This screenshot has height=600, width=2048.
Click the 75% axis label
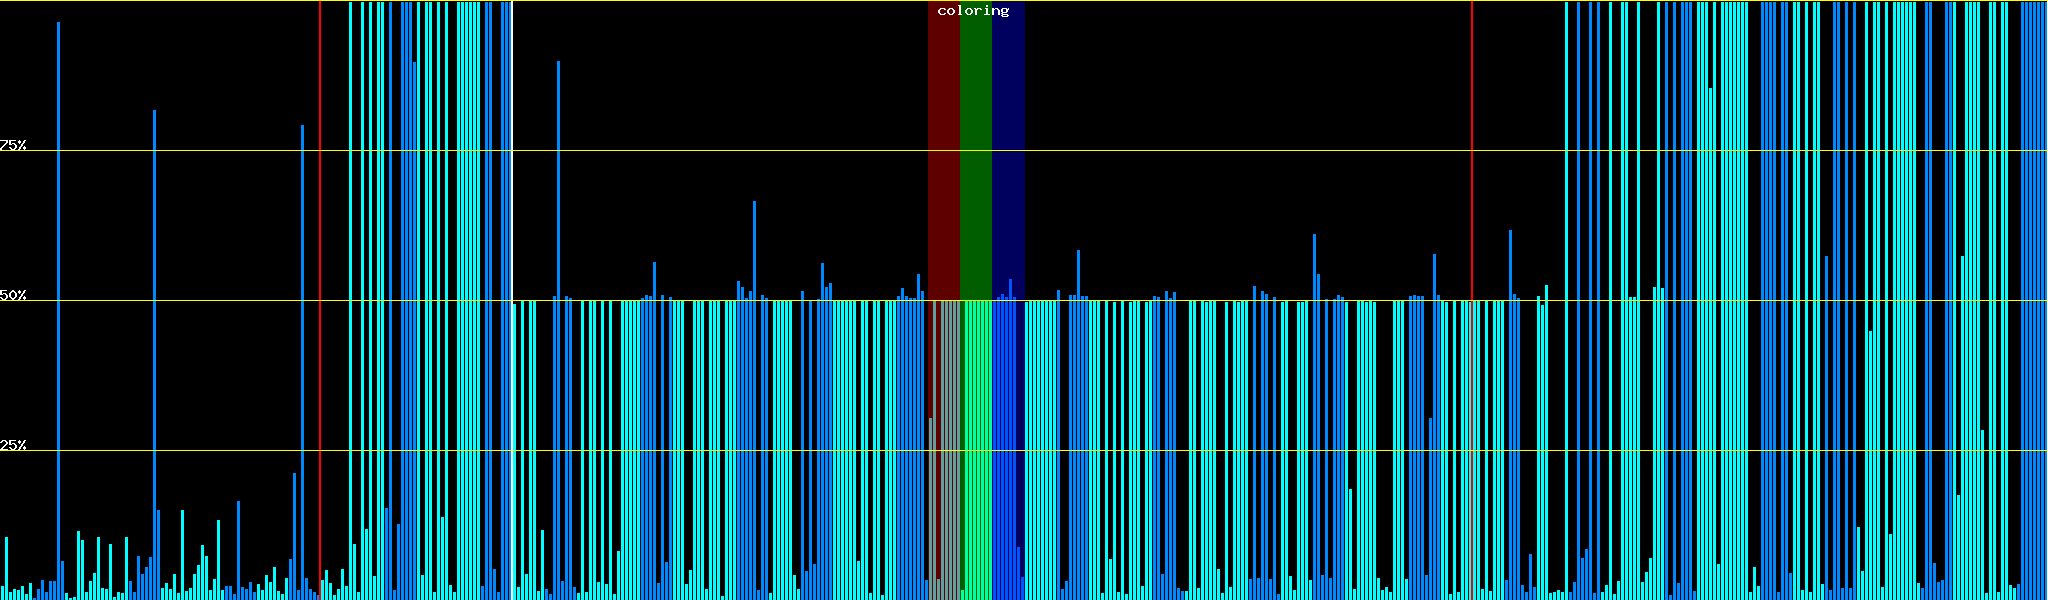tap(13, 145)
